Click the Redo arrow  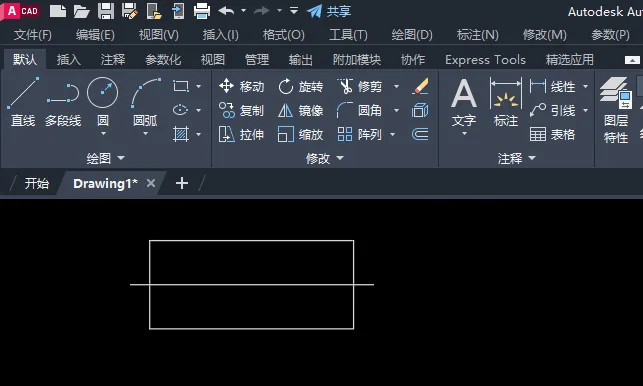pyautogui.click(x=262, y=11)
